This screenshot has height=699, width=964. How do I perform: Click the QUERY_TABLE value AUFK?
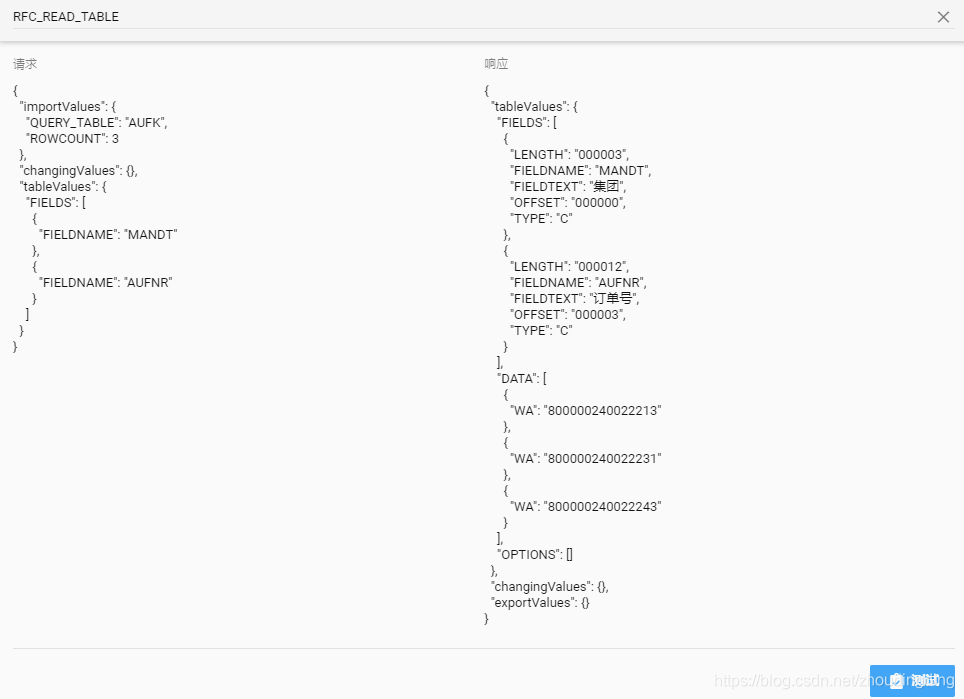pyautogui.click(x=145, y=122)
